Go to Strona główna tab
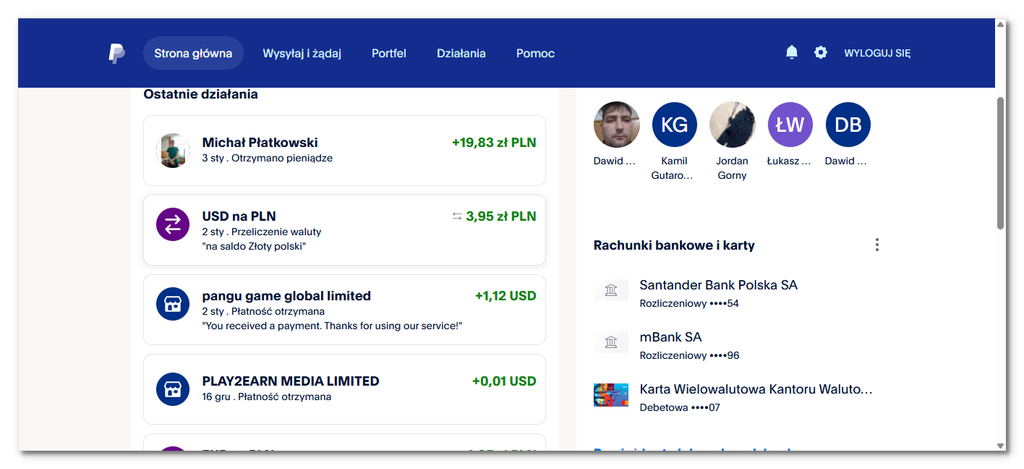The image size is (1024, 469). click(x=193, y=54)
